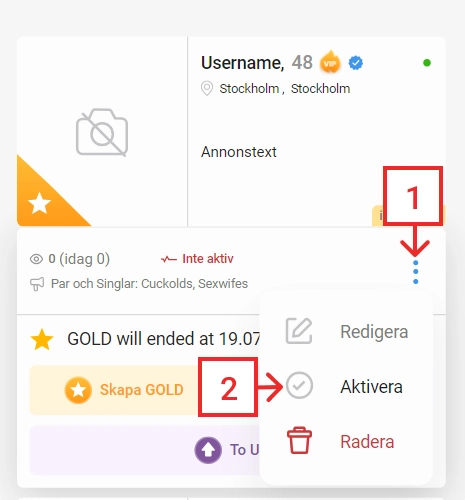Screen dimensions: 465x500
Task: Click the blue verified checkmark badge
Action: 356,63
